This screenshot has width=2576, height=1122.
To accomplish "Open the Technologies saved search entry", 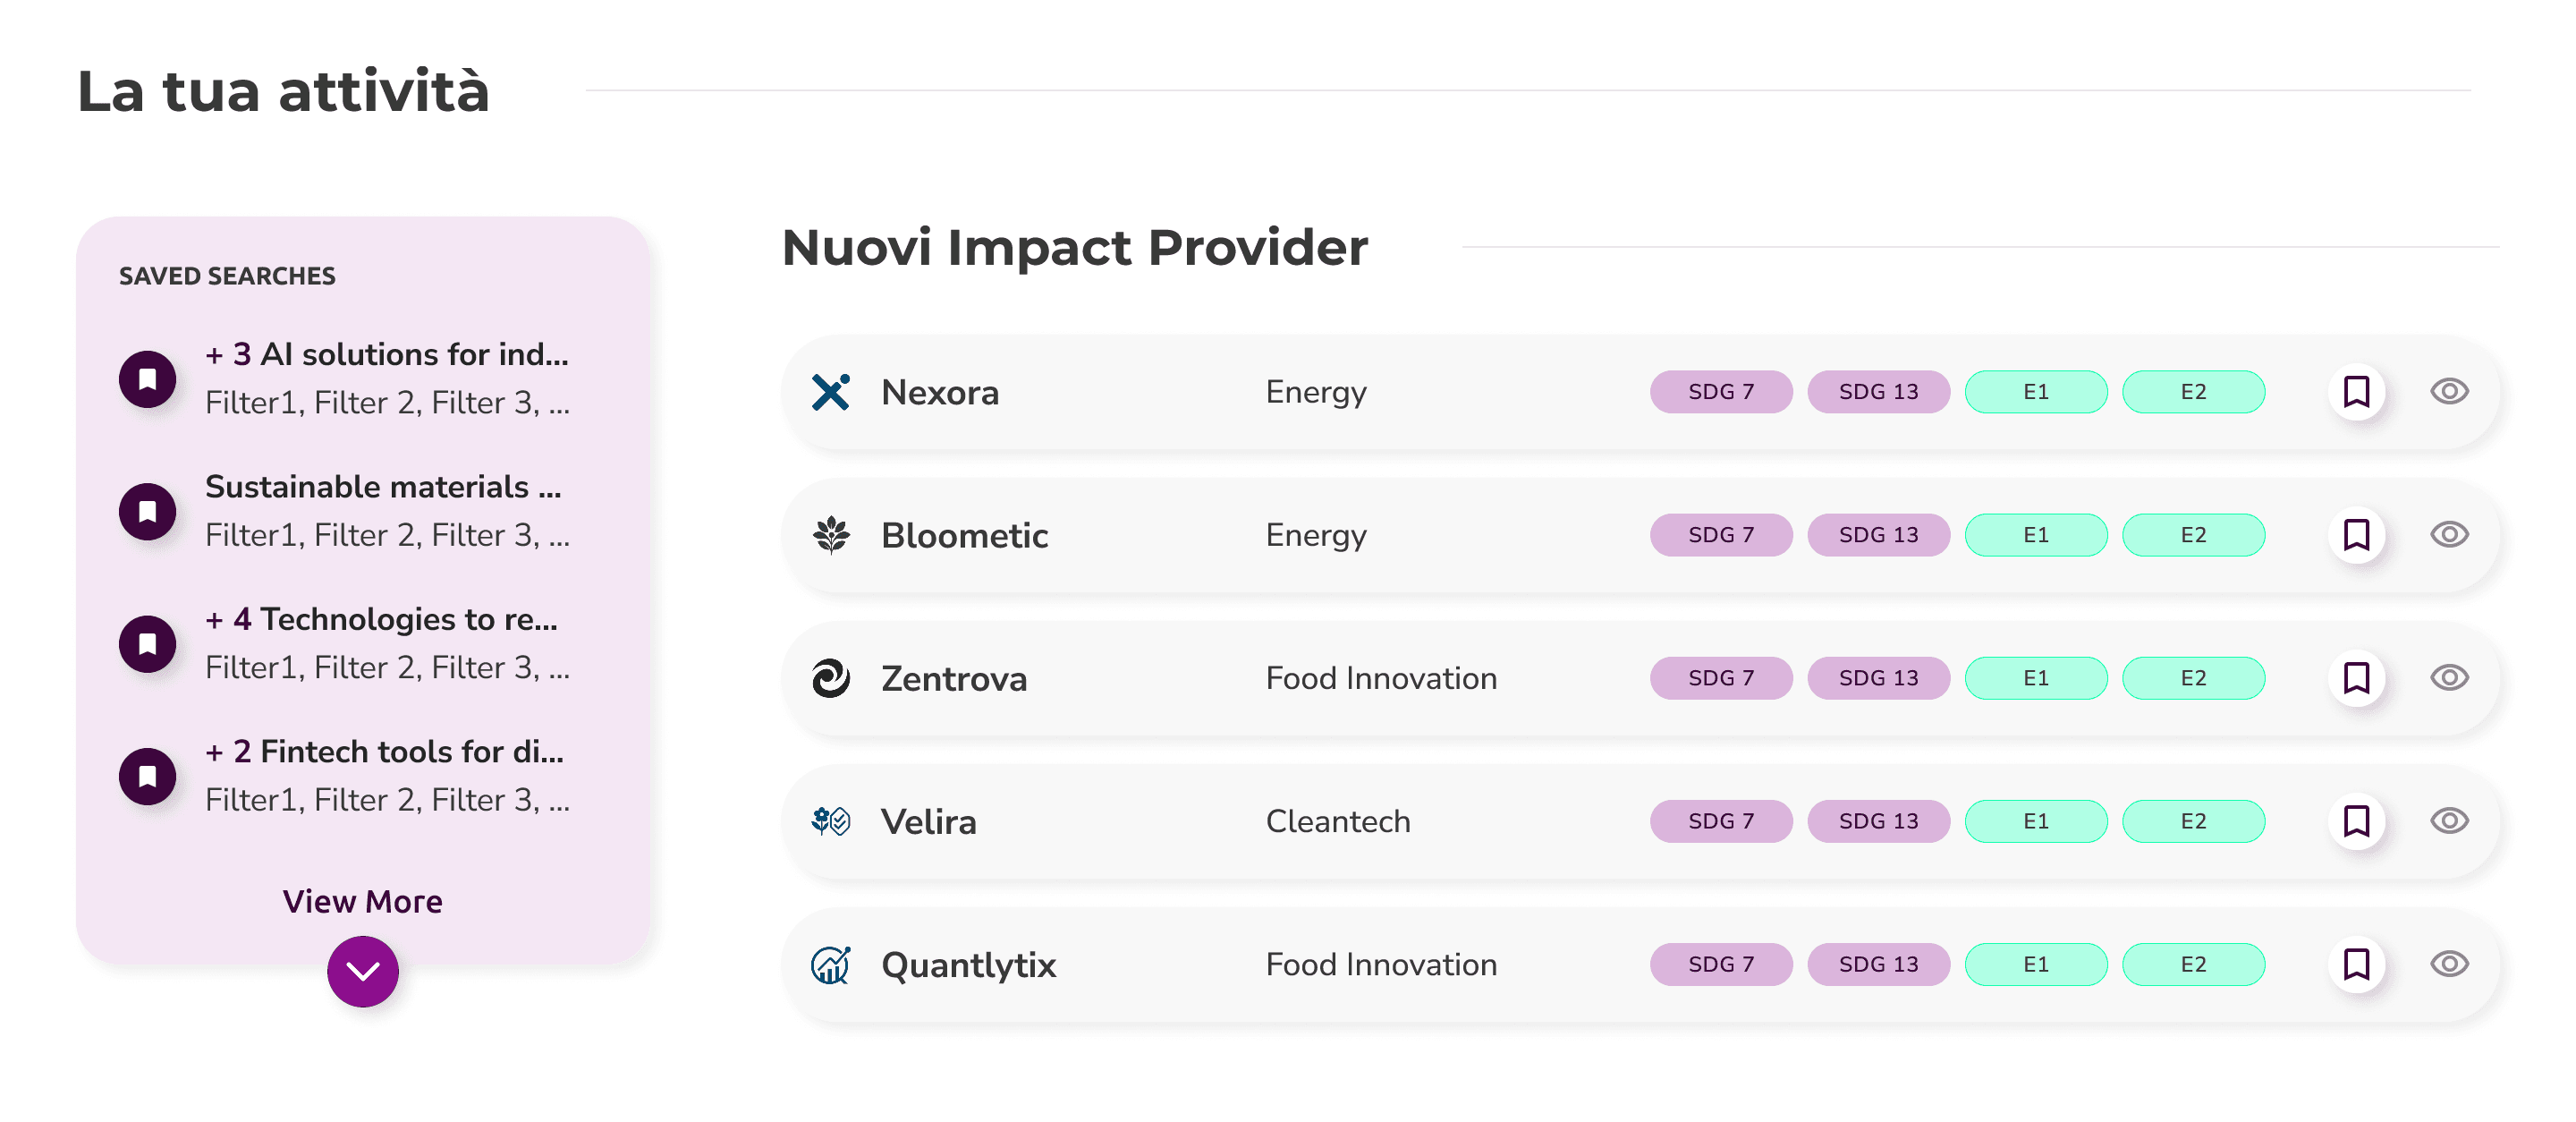I will [381, 620].
